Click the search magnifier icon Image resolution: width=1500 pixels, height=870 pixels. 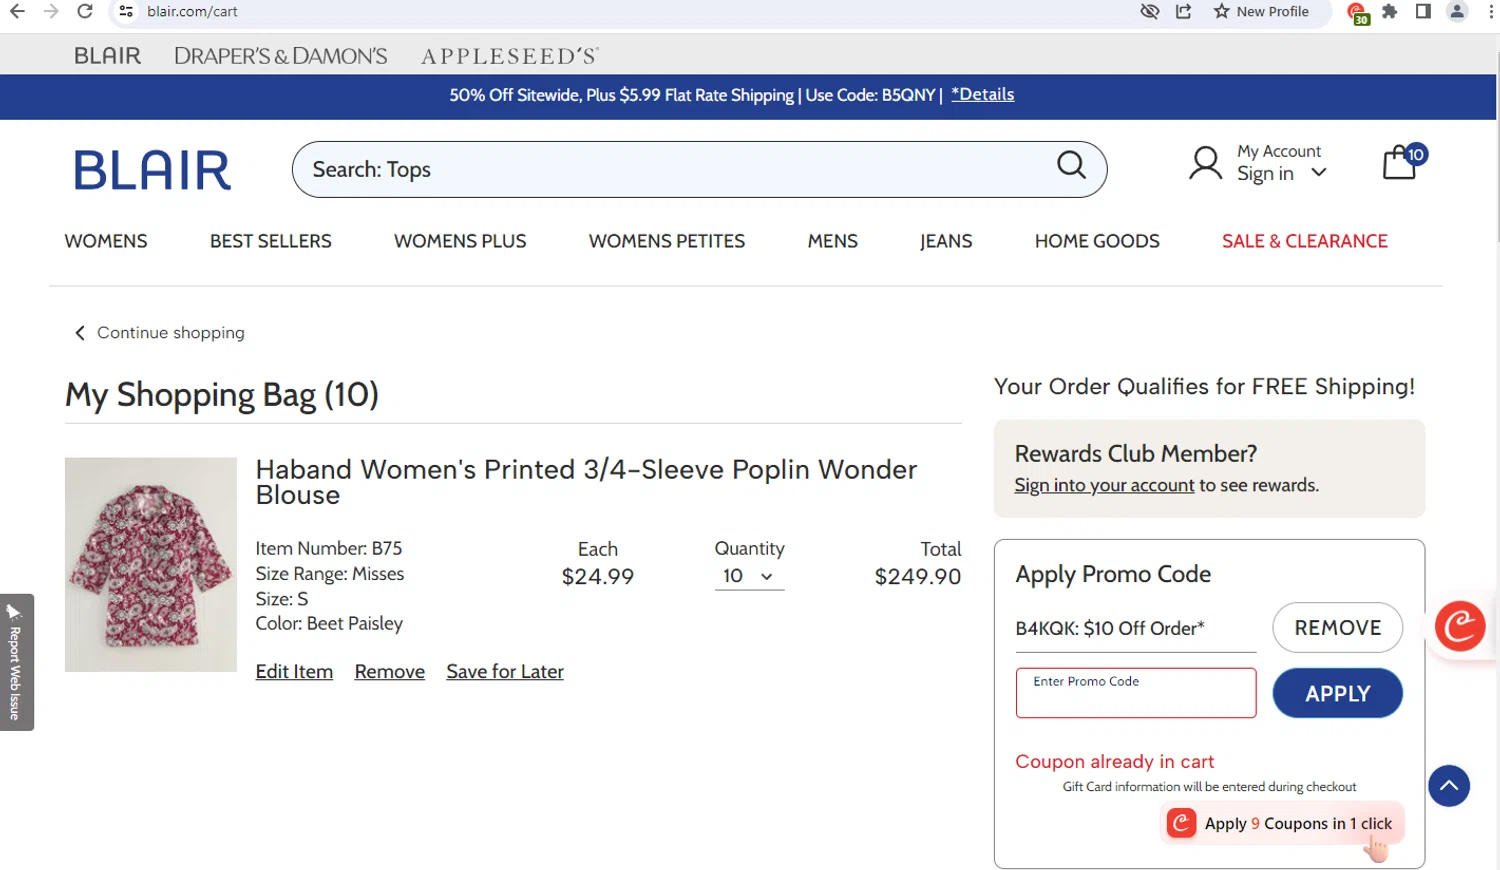click(x=1071, y=164)
